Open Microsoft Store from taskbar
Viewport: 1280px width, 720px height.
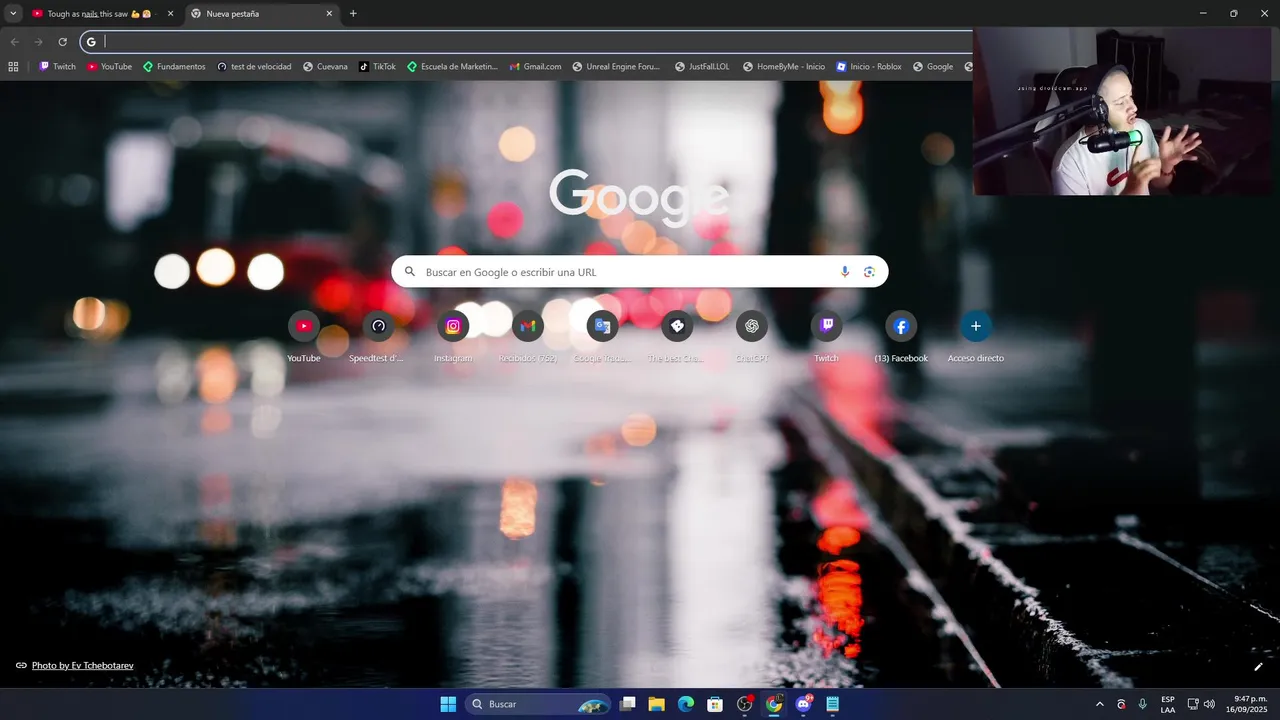(715, 704)
